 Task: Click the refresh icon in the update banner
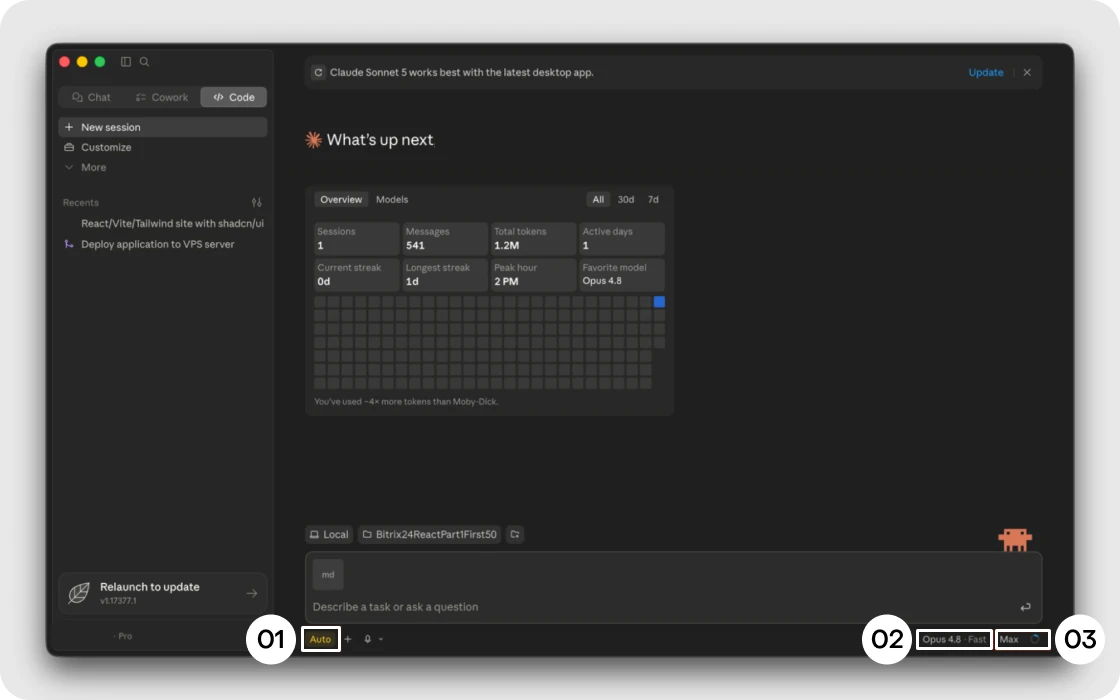(319, 72)
